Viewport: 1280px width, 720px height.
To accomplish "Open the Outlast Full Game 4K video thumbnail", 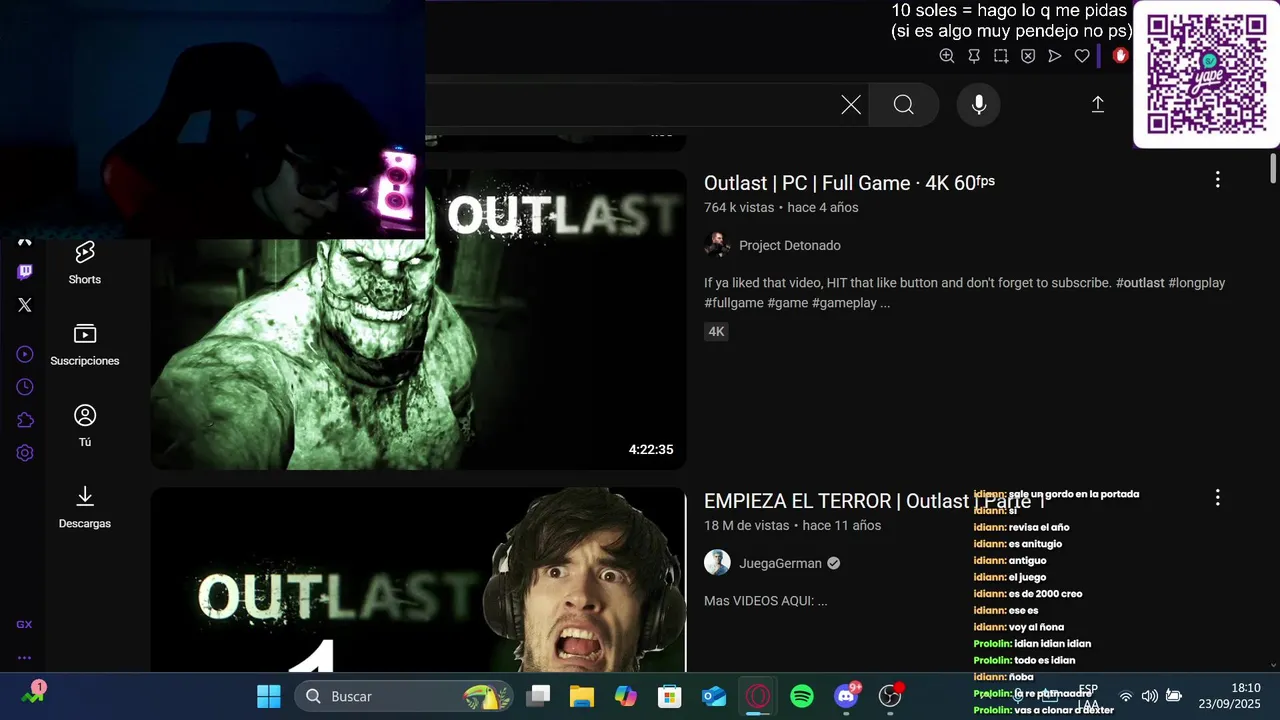I will coord(418,319).
